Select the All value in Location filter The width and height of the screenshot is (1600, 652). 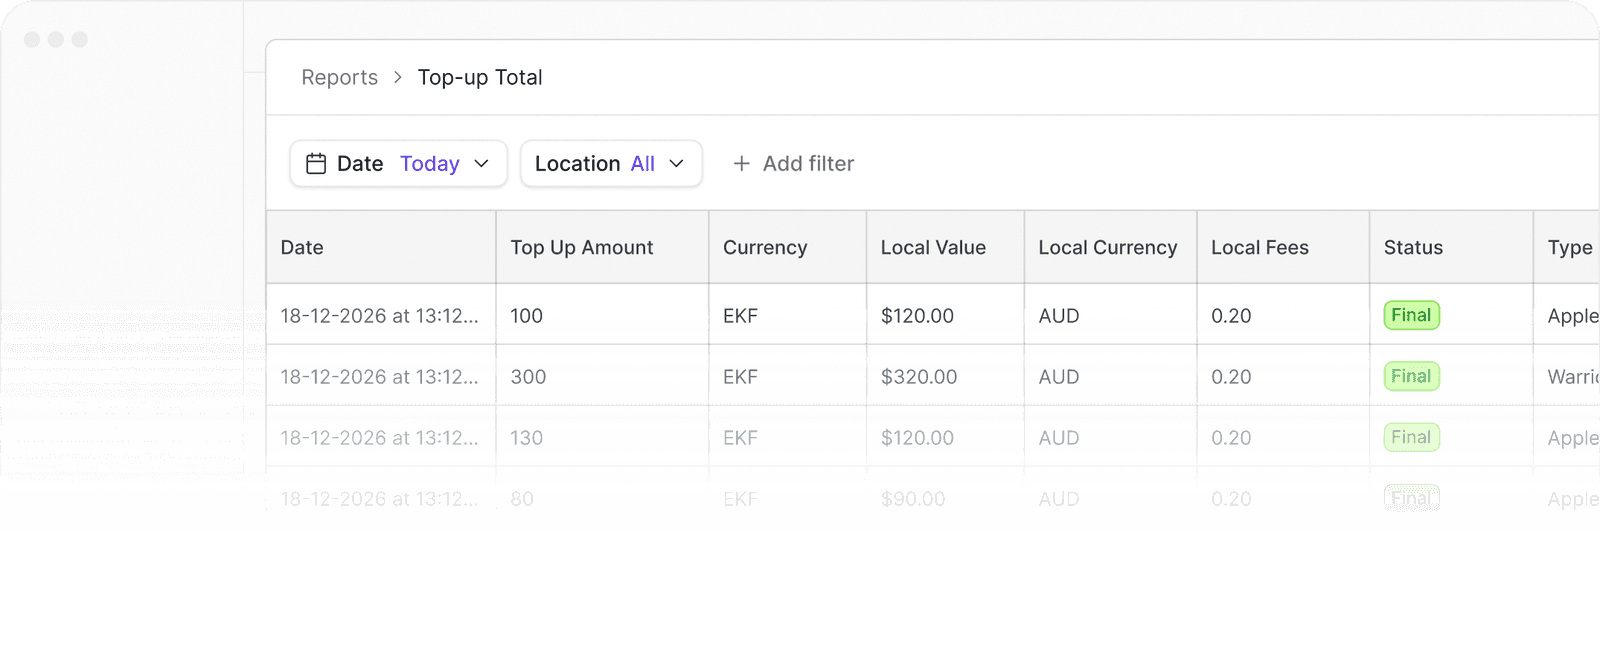[x=643, y=163]
